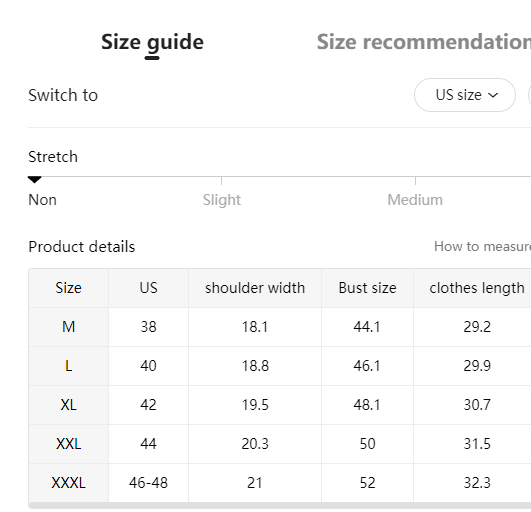Select the Non stretch level label

coord(42,200)
